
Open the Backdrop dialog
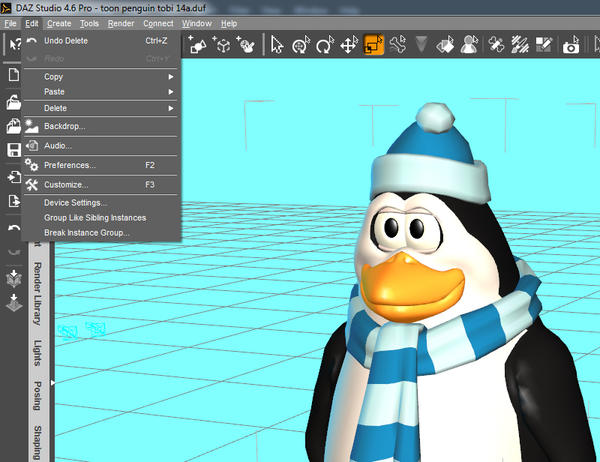(101, 126)
